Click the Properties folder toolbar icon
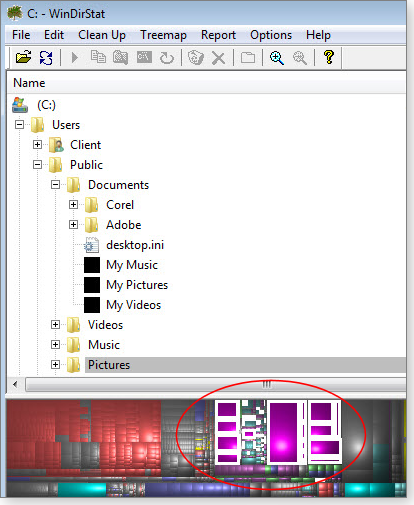 pyautogui.click(x=248, y=58)
